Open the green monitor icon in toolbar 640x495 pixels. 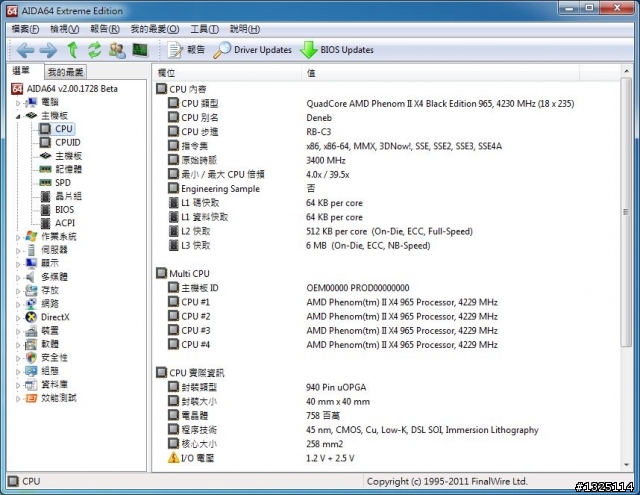pos(140,50)
